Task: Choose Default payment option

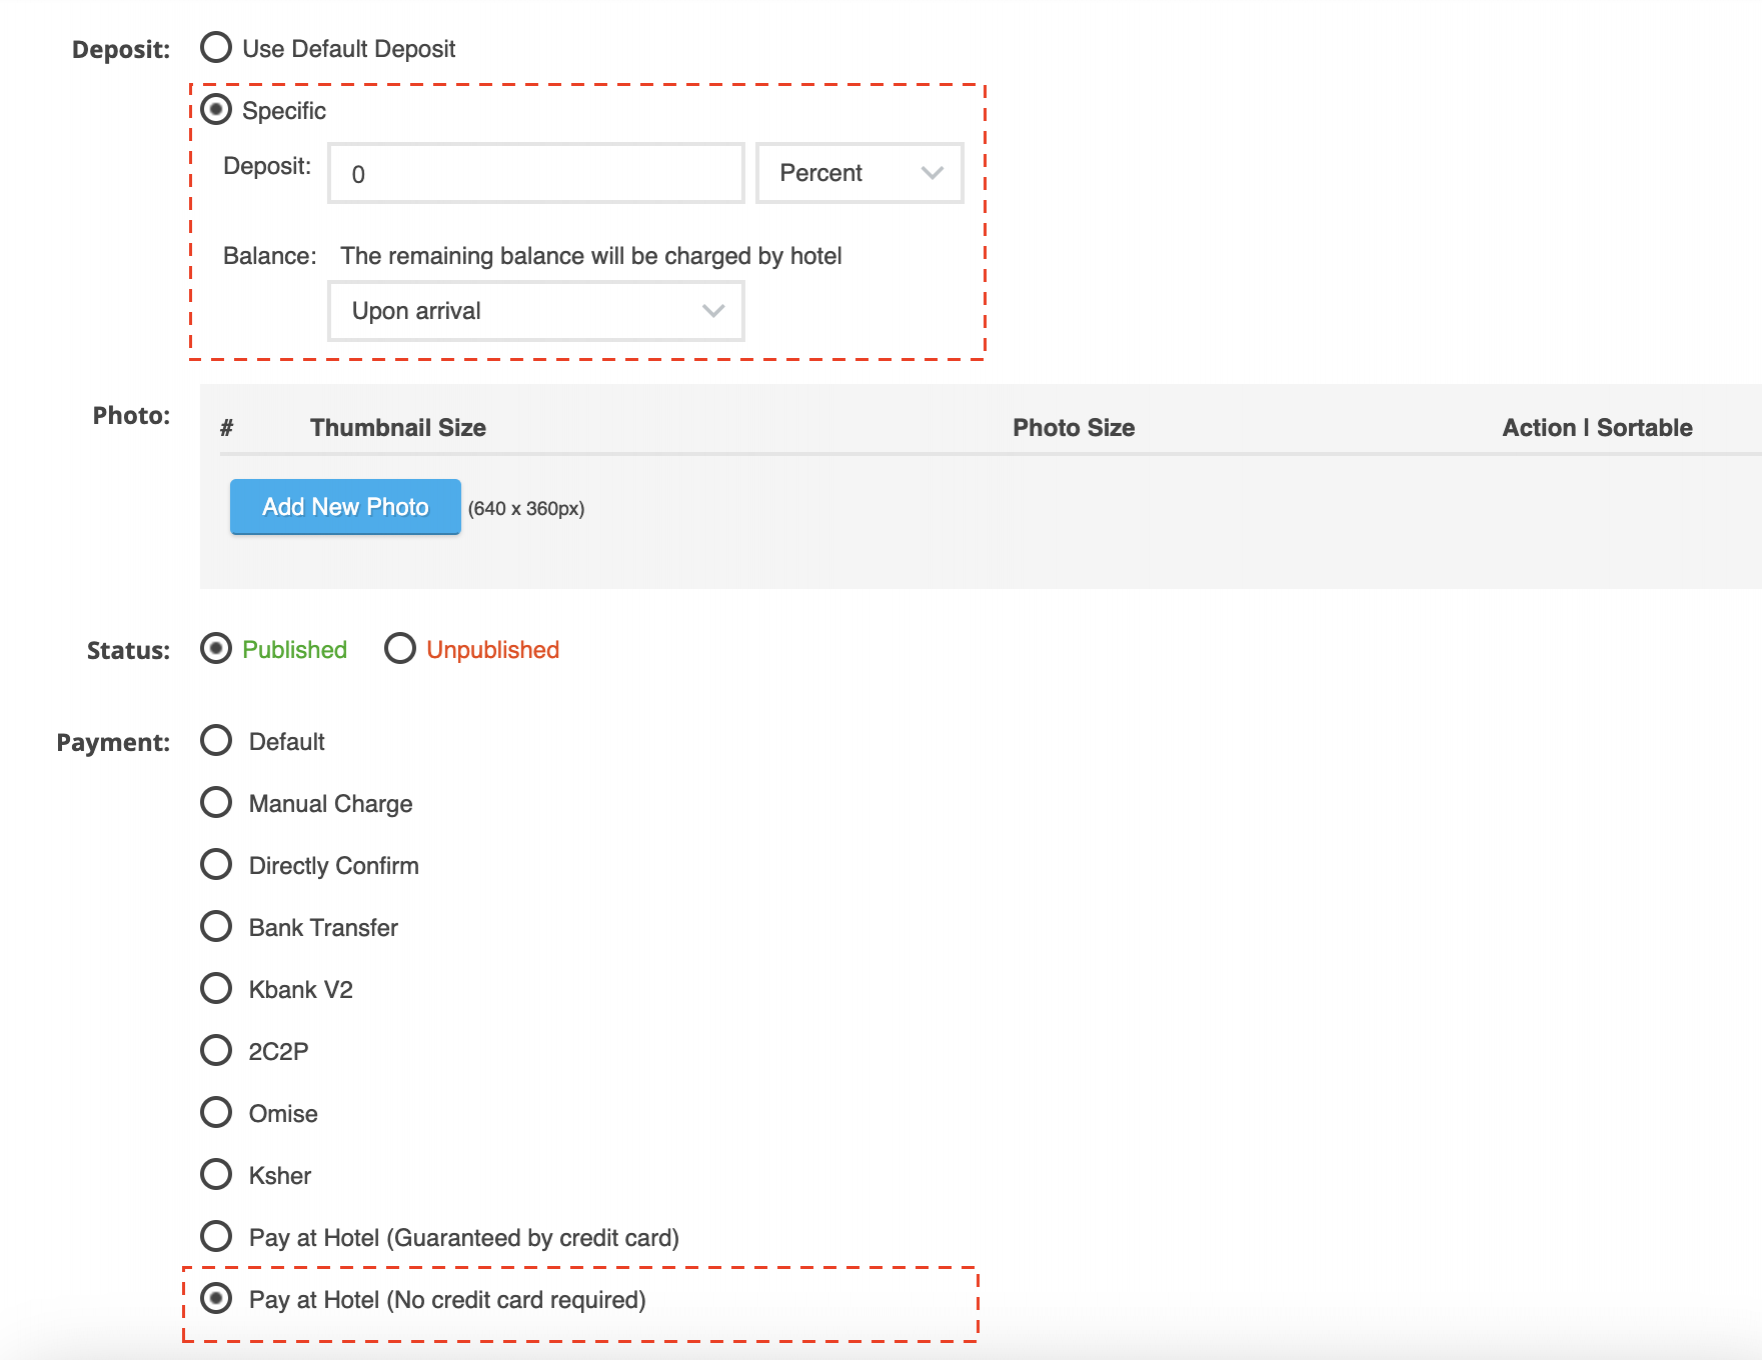Action: coord(216,741)
